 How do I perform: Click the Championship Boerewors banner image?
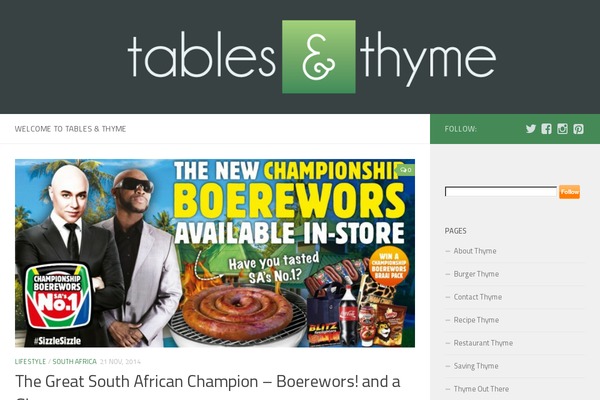coord(215,253)
